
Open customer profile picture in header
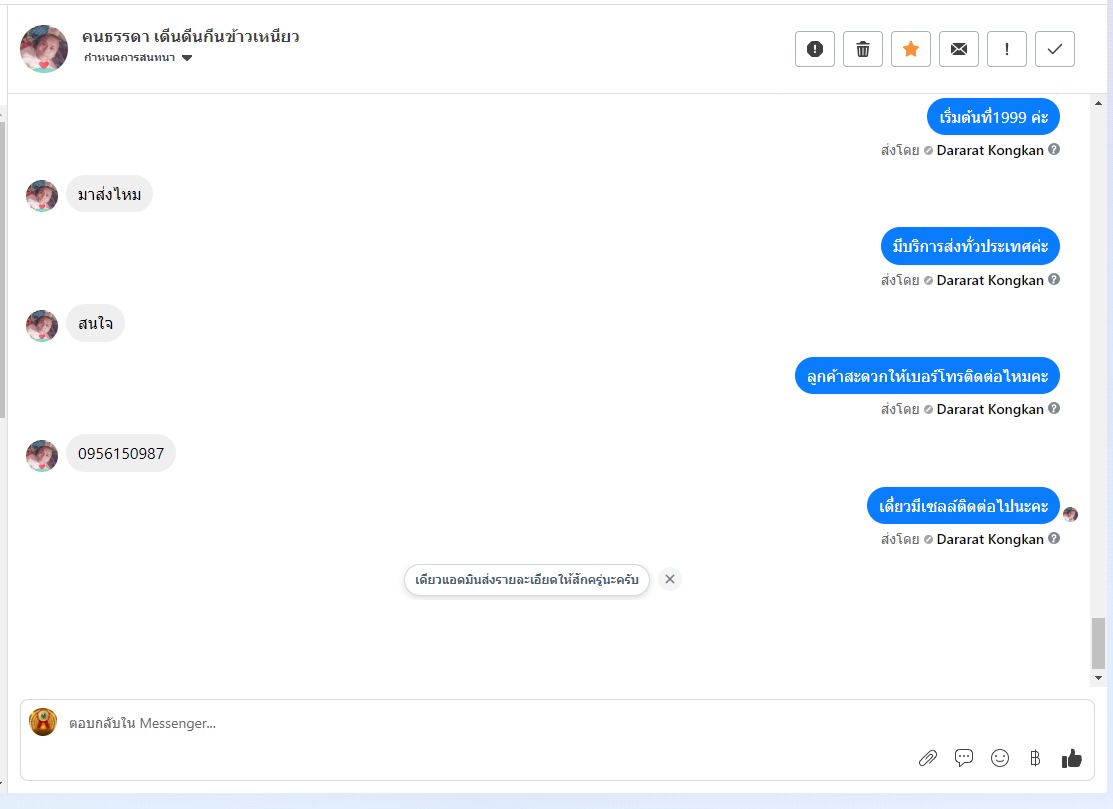tap(44, 49)
